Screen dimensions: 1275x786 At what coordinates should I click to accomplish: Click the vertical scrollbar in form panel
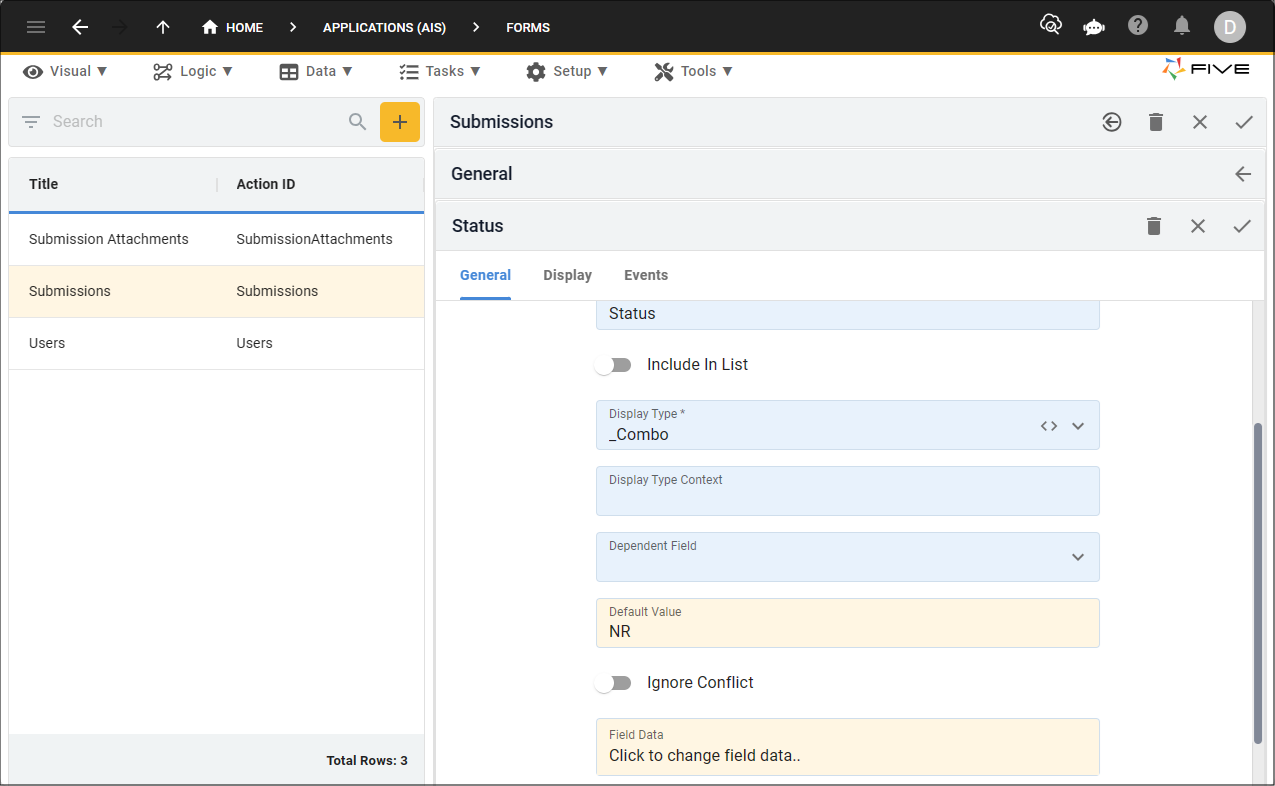(1258, 580)
